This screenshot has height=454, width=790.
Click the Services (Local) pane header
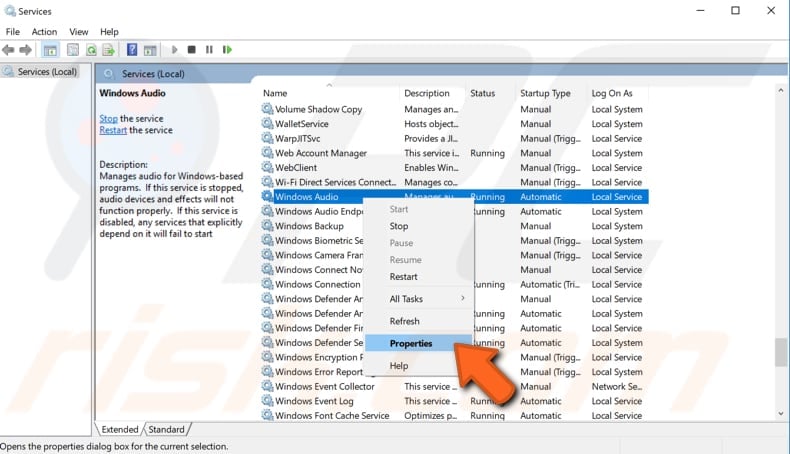153,74
